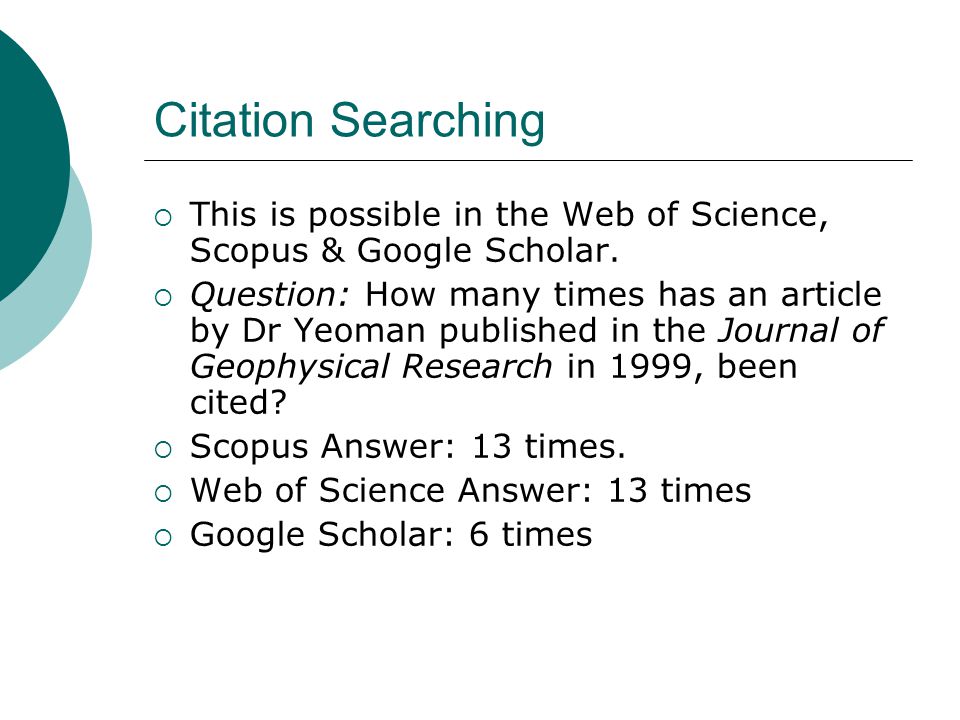Click the word 'cited?' ending the question
Viewport: 960px width, 720px height.
click(x=238, y=403)
